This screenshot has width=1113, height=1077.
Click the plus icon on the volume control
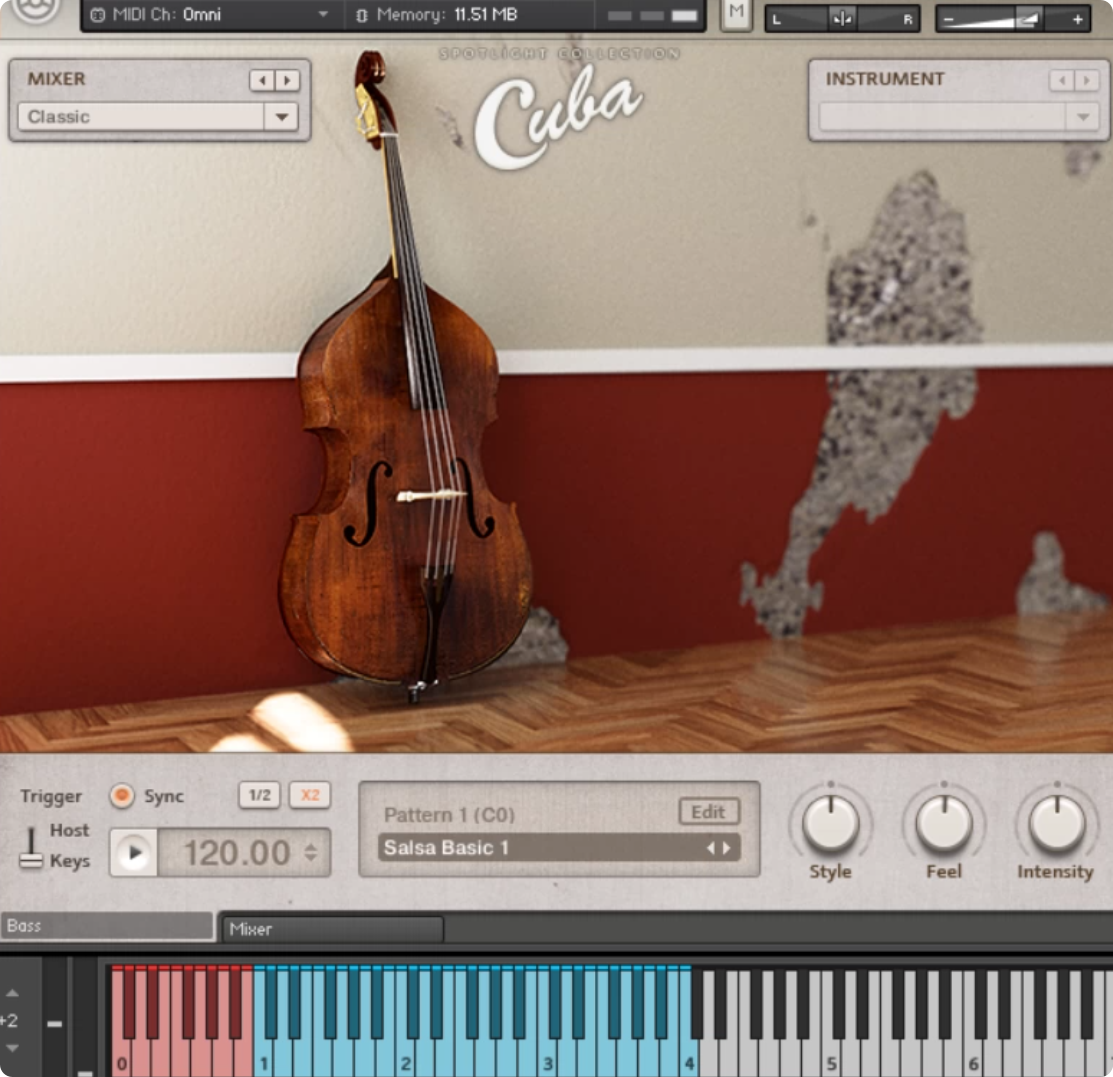coord(1078,19)
